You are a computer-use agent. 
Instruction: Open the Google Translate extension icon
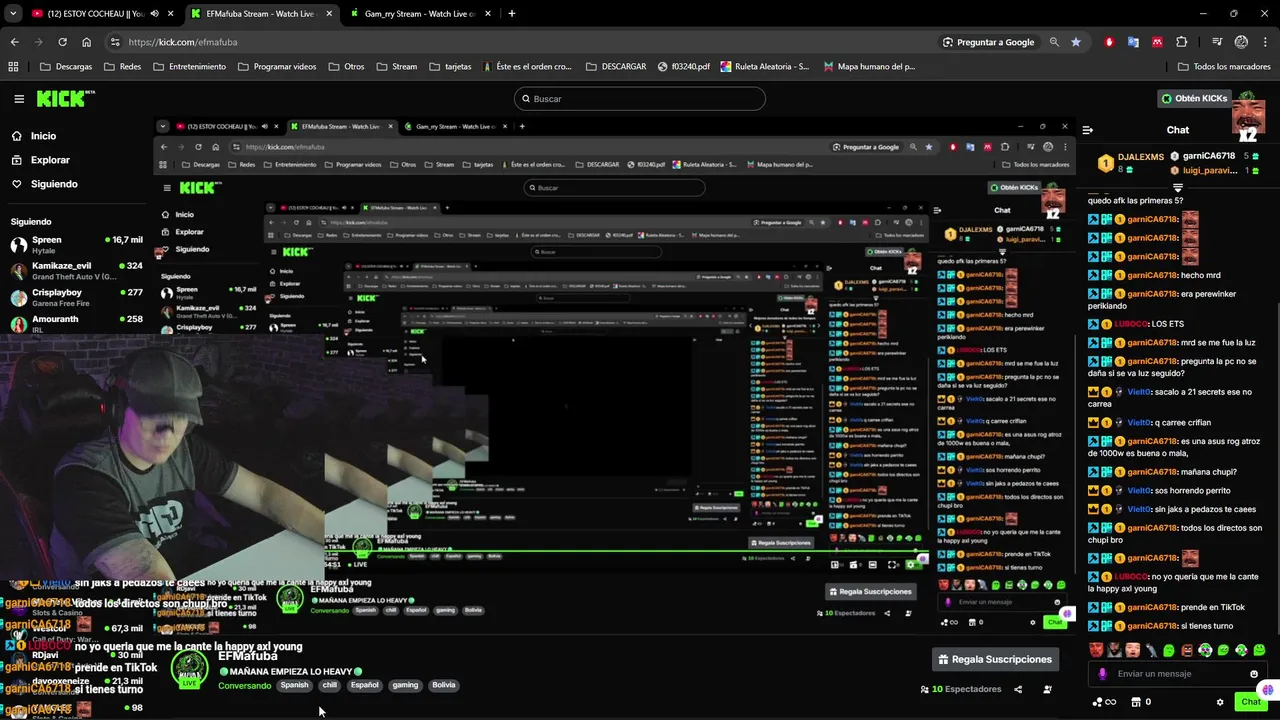(1133, 42)
